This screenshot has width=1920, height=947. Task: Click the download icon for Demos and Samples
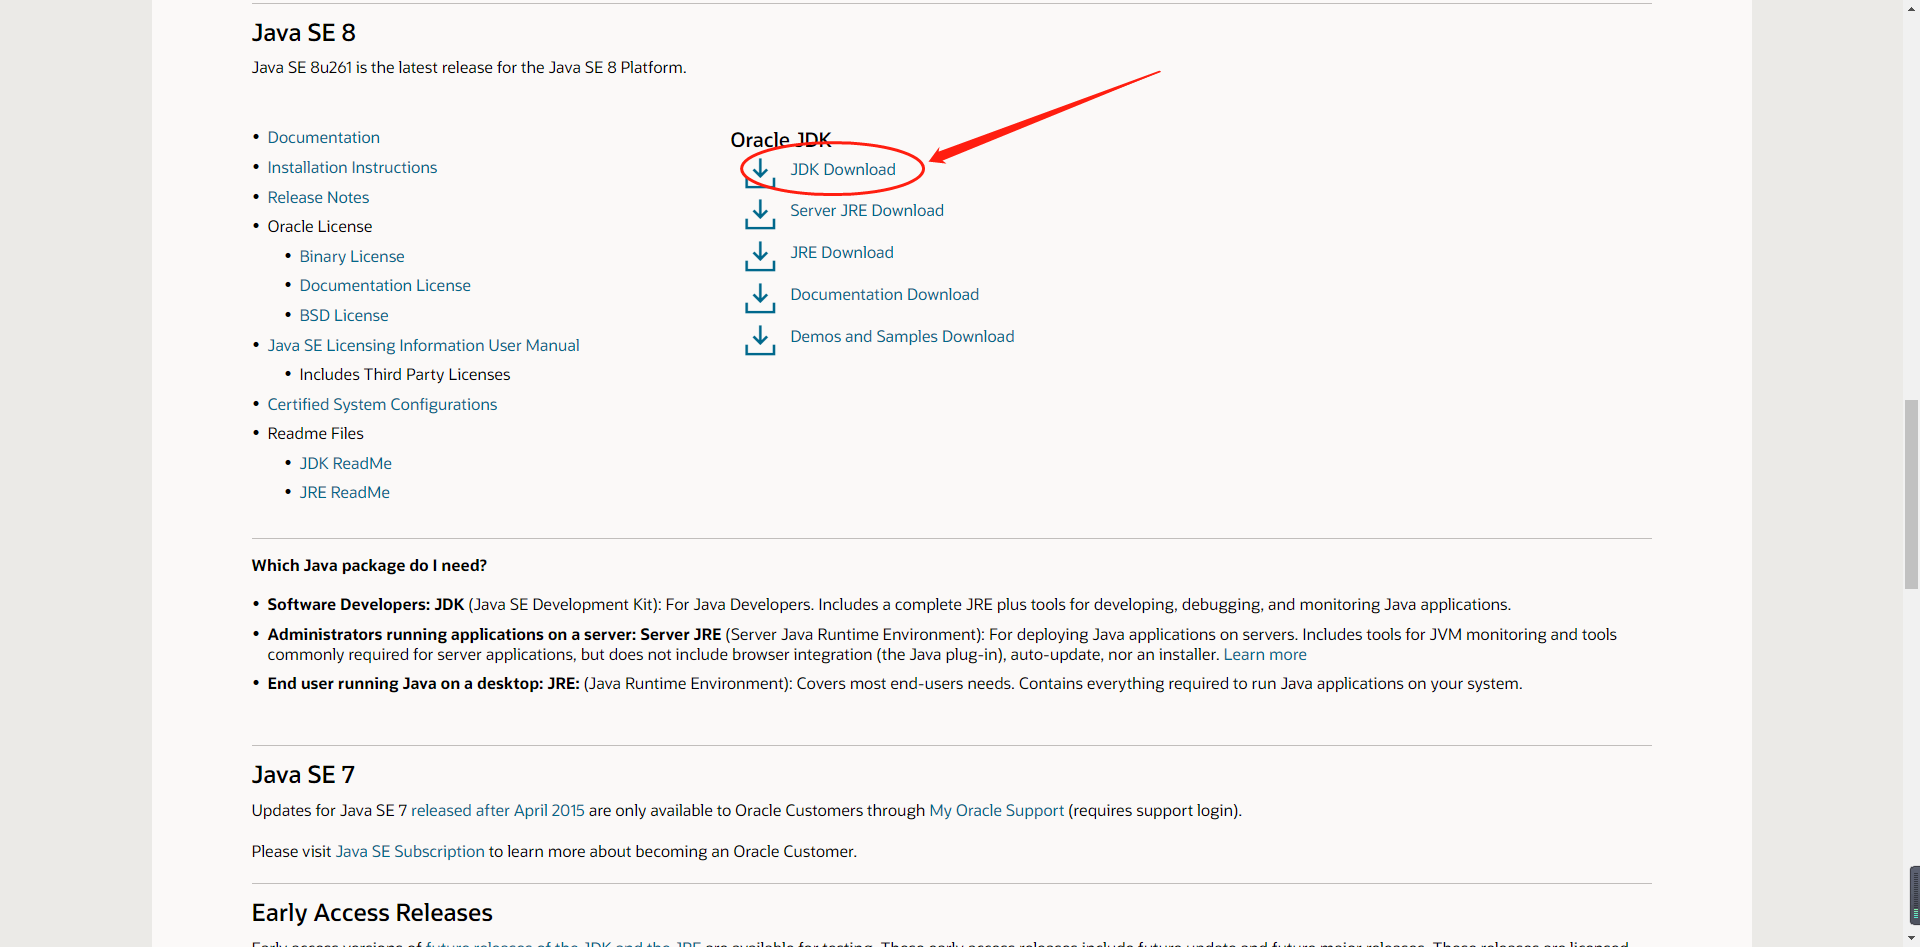[760, 340]
